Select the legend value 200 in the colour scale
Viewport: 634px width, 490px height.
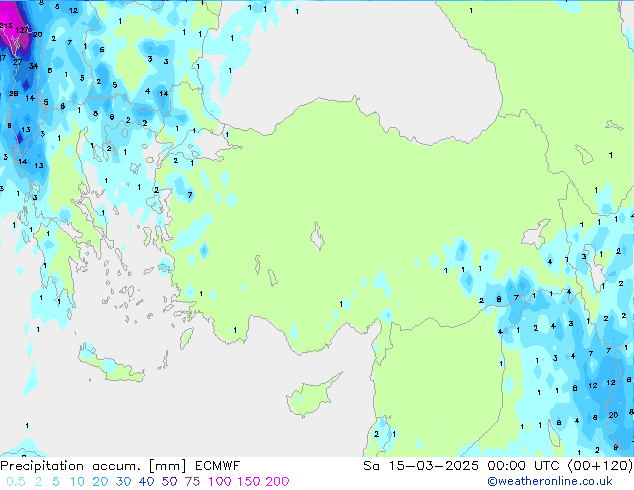tap(277, 482)
